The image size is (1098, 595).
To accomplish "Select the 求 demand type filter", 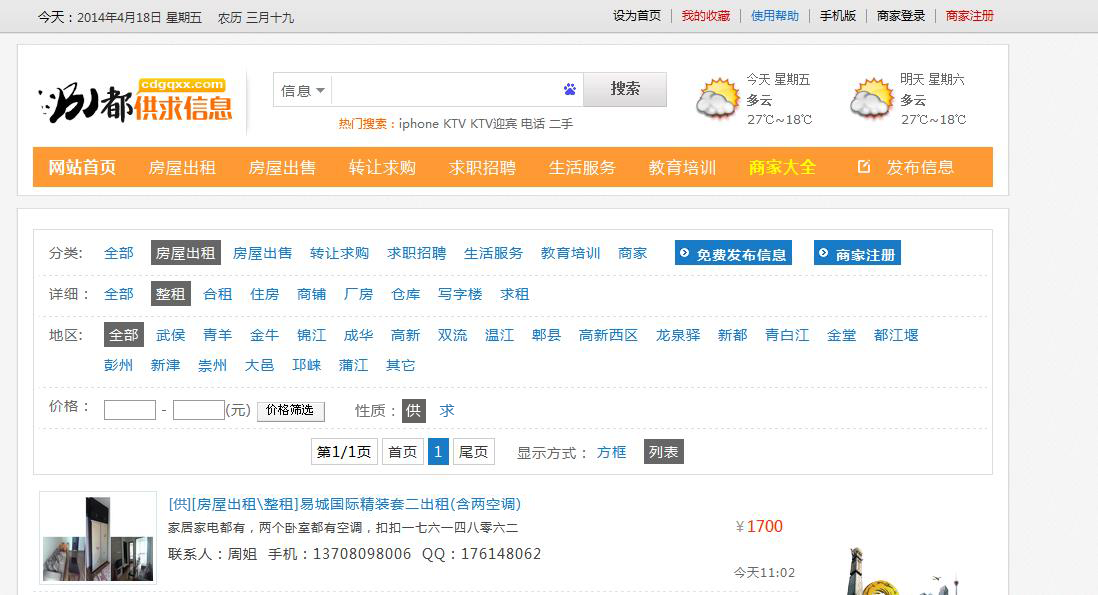I will 447,410.
